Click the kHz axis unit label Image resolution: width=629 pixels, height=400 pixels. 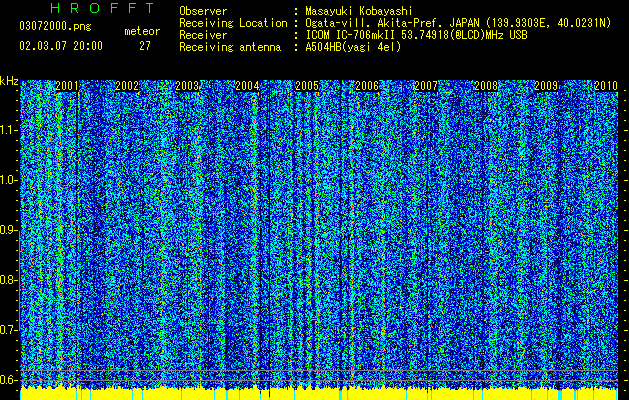tap(9, 81)
